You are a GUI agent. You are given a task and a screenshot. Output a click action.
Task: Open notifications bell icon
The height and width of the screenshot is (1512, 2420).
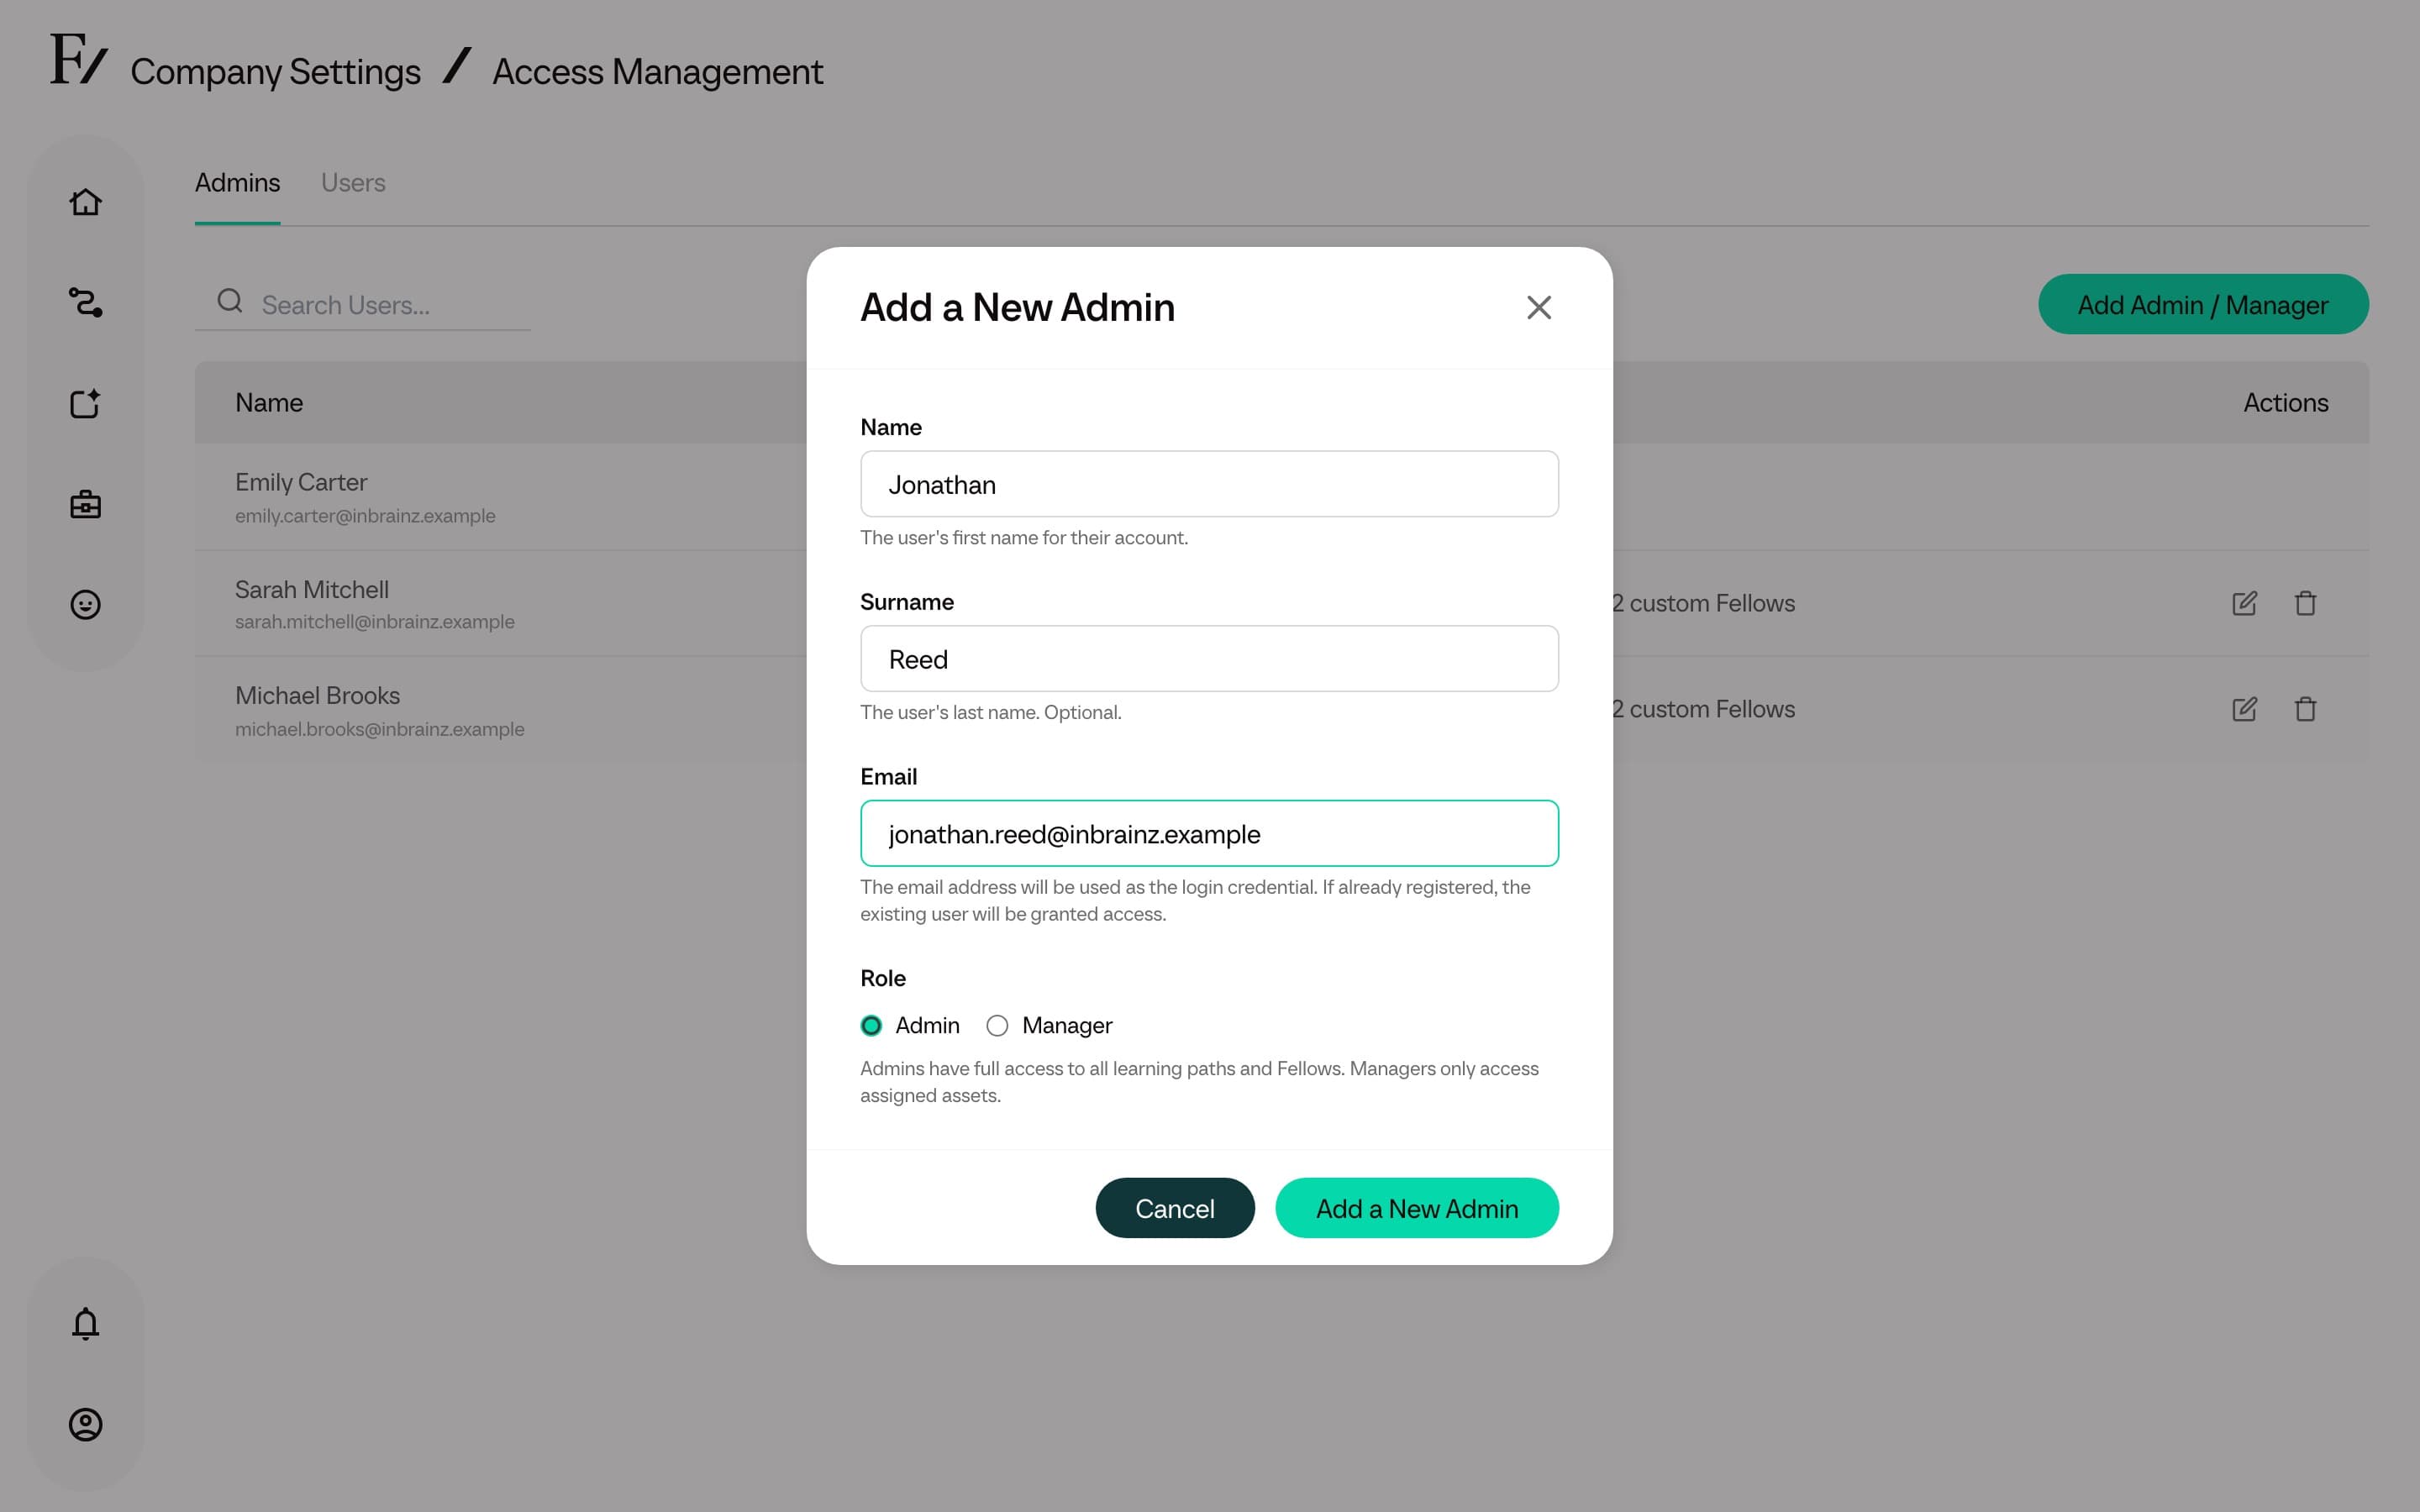point(85,1323)
